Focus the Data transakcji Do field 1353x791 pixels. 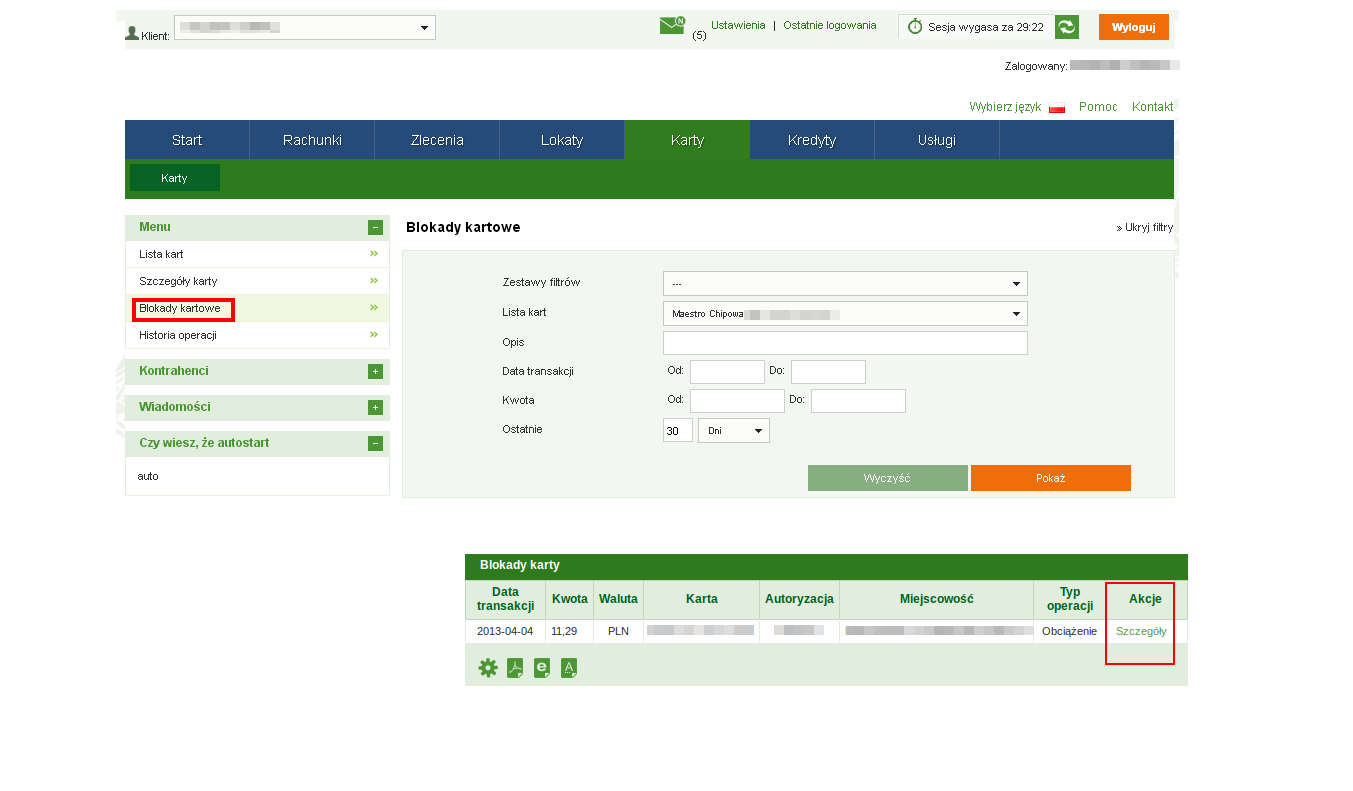point(828,372)
